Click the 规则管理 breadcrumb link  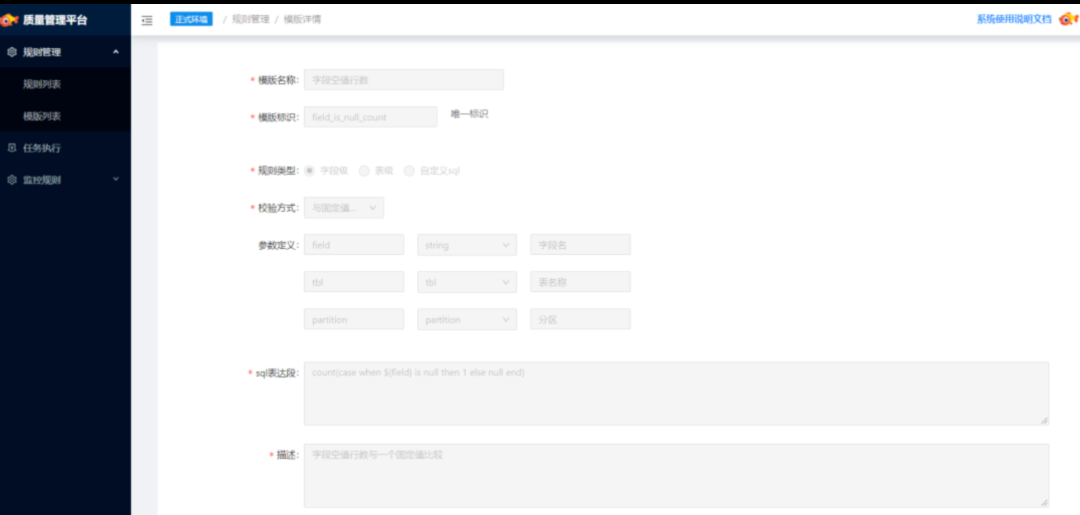(x=250, y=19)
